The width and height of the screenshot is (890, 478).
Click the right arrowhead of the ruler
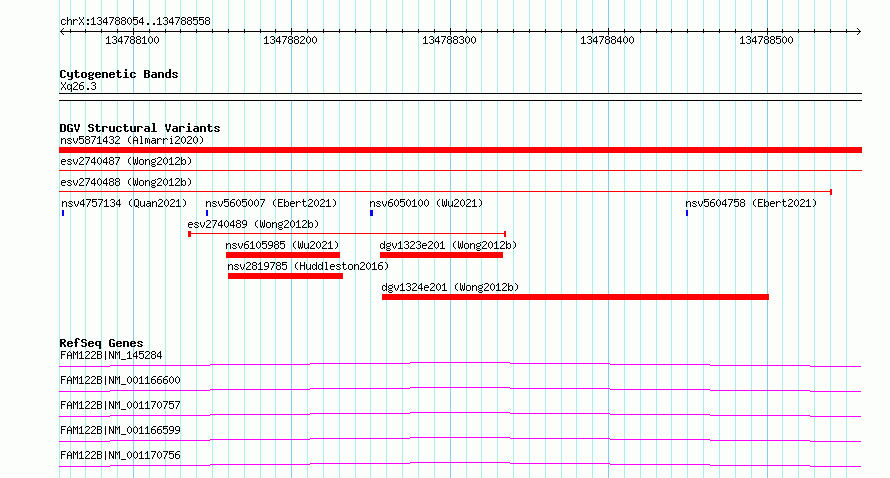click(x=858, y=31)
